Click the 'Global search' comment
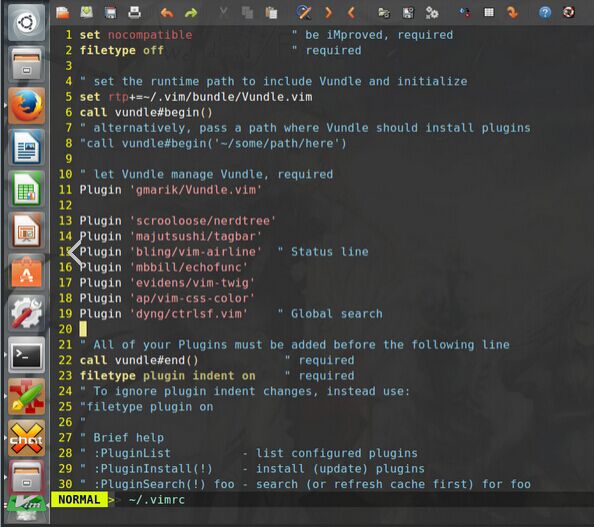This screenshot has height=527, width=594. [337, 314]
